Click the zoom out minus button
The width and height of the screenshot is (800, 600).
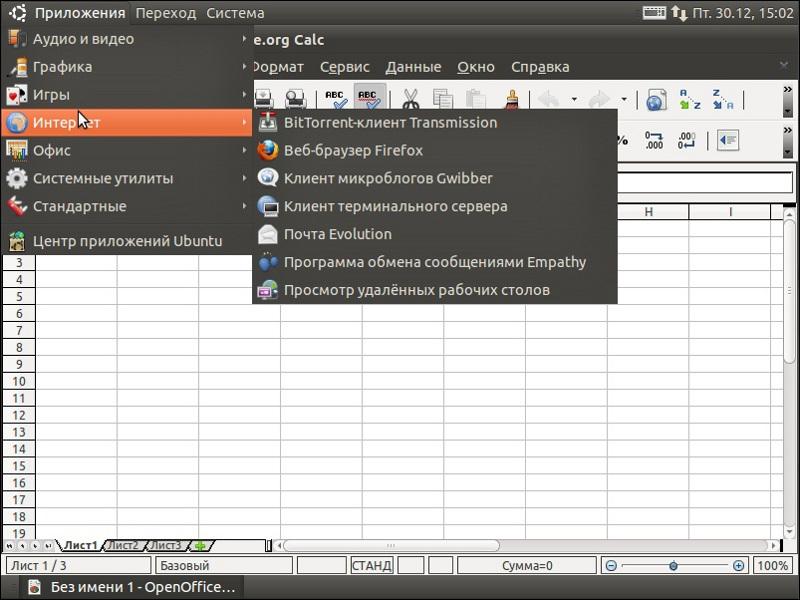(x=611, y=565)
